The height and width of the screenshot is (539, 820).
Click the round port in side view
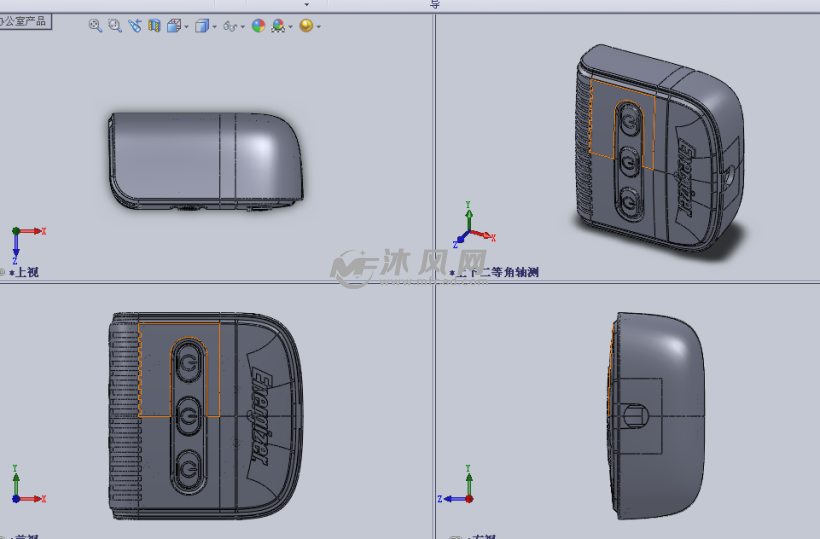coord(635,416)
